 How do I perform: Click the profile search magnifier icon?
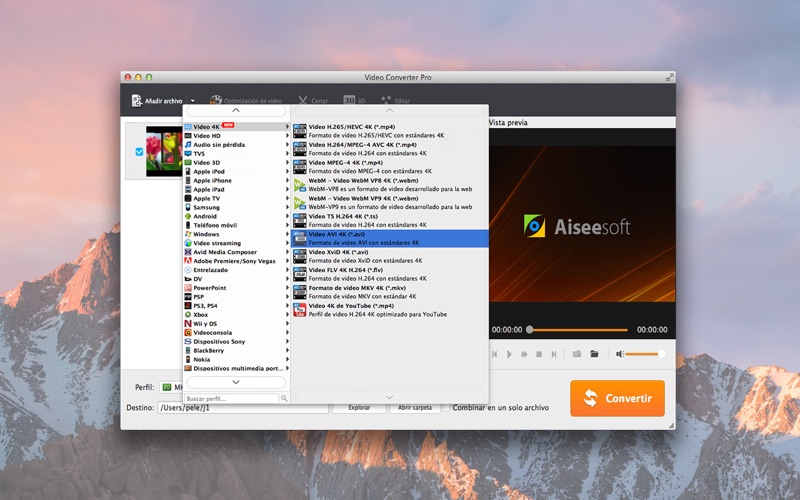click(x=284, y=398)
